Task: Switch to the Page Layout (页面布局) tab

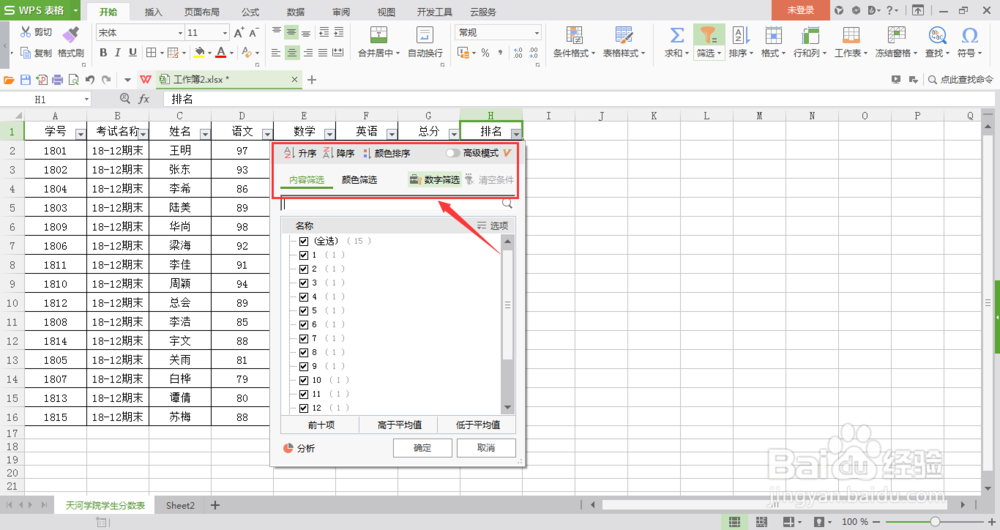Action: (202, 11)
